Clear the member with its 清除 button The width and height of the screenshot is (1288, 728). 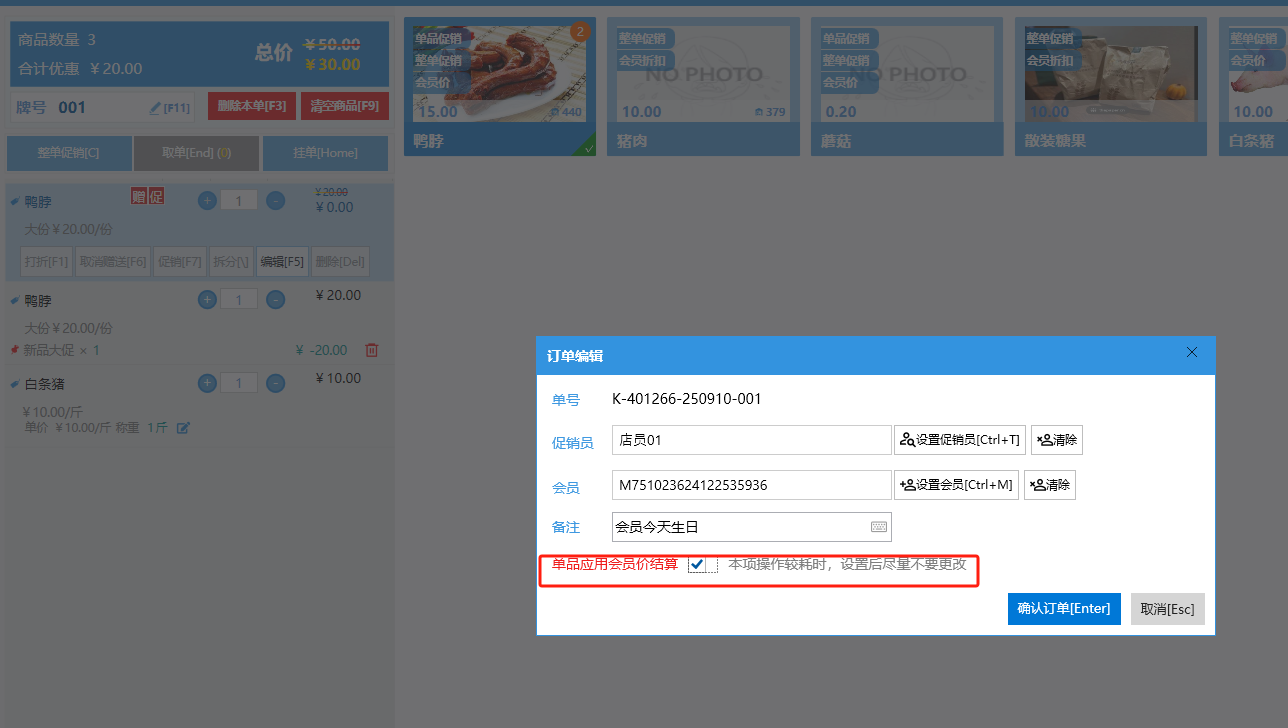click(x=1049, y=485)
